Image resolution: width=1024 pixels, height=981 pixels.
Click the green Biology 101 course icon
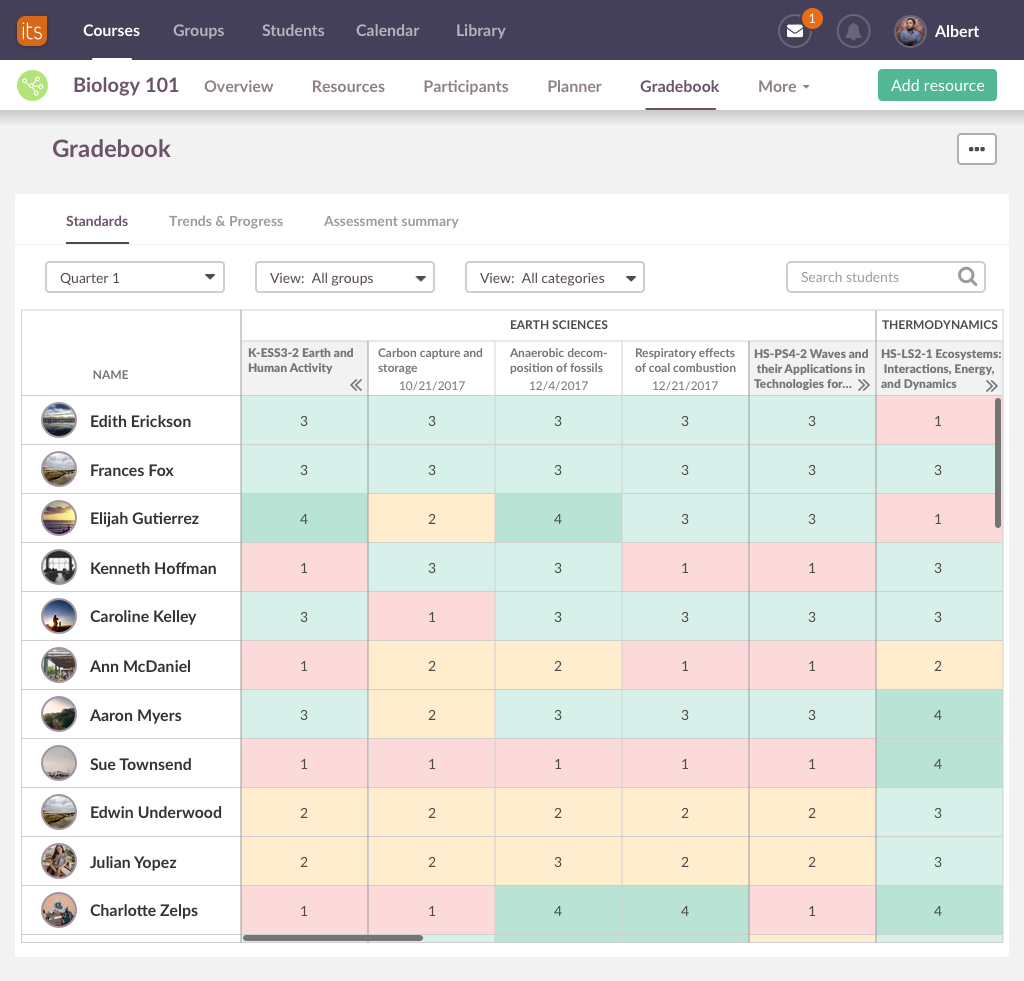click(33, 85)
